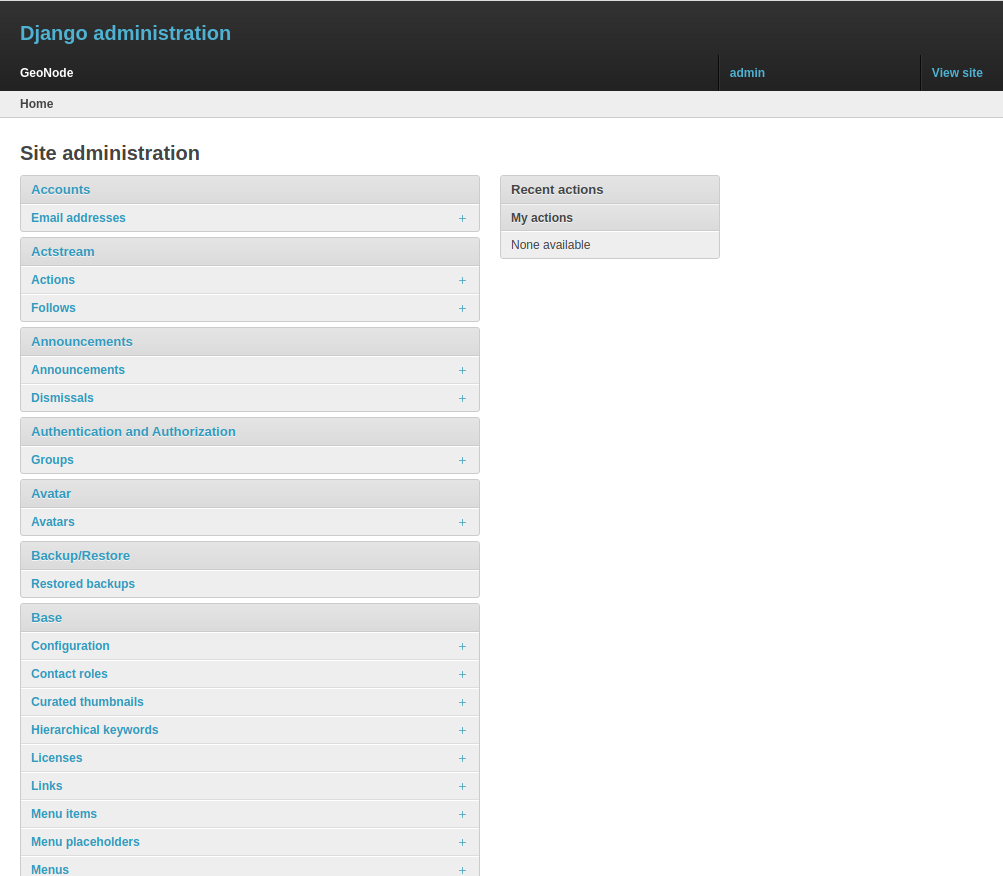Add a new License using the plus icon
The image size is (1003, 876).
click(x=462, y=758)
